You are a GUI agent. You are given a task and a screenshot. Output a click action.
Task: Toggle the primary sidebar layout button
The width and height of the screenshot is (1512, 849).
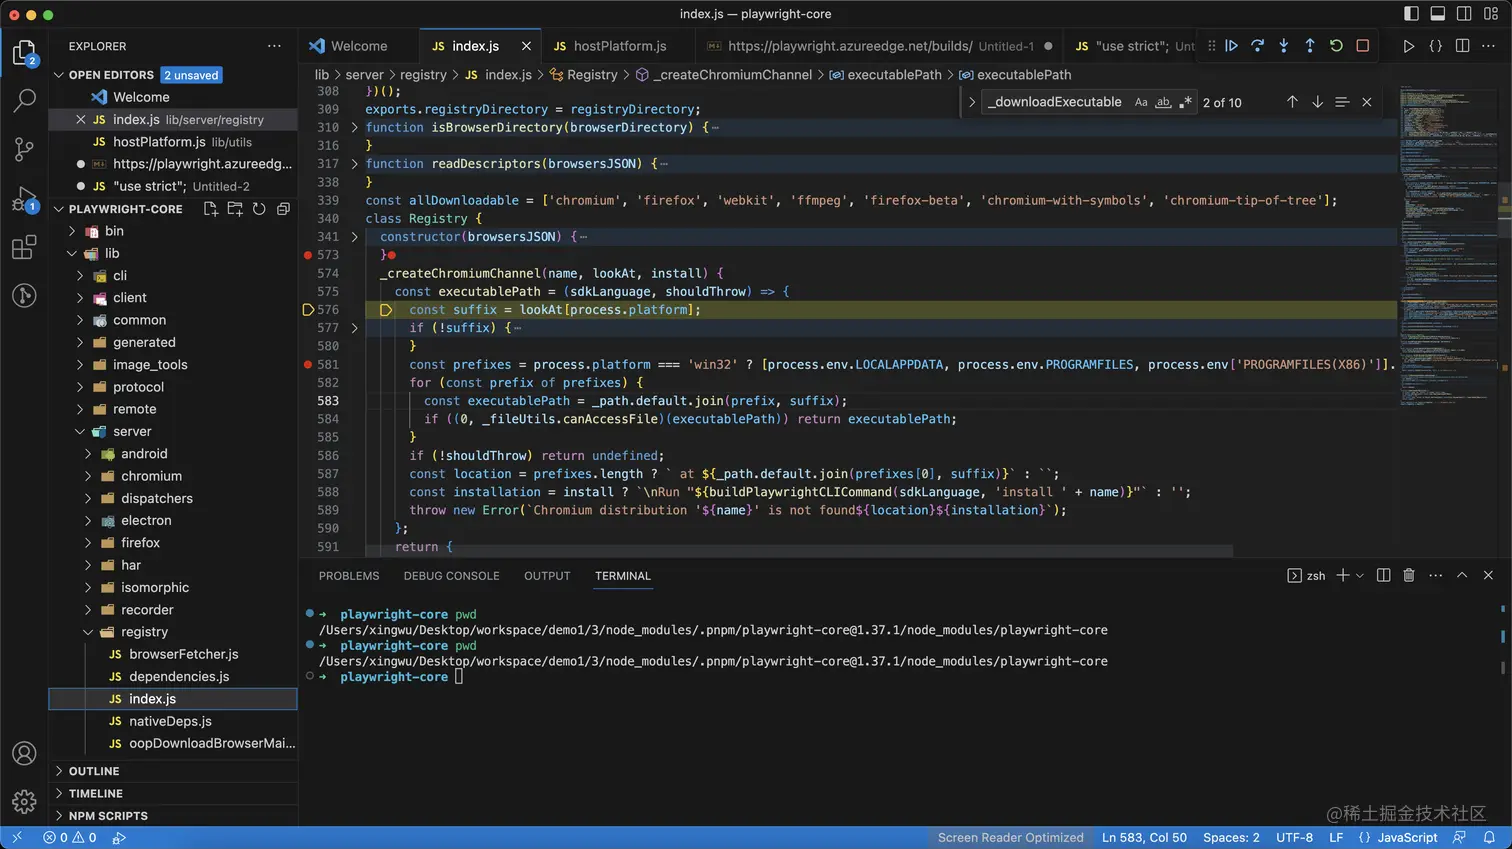[x=1411, y=14]
